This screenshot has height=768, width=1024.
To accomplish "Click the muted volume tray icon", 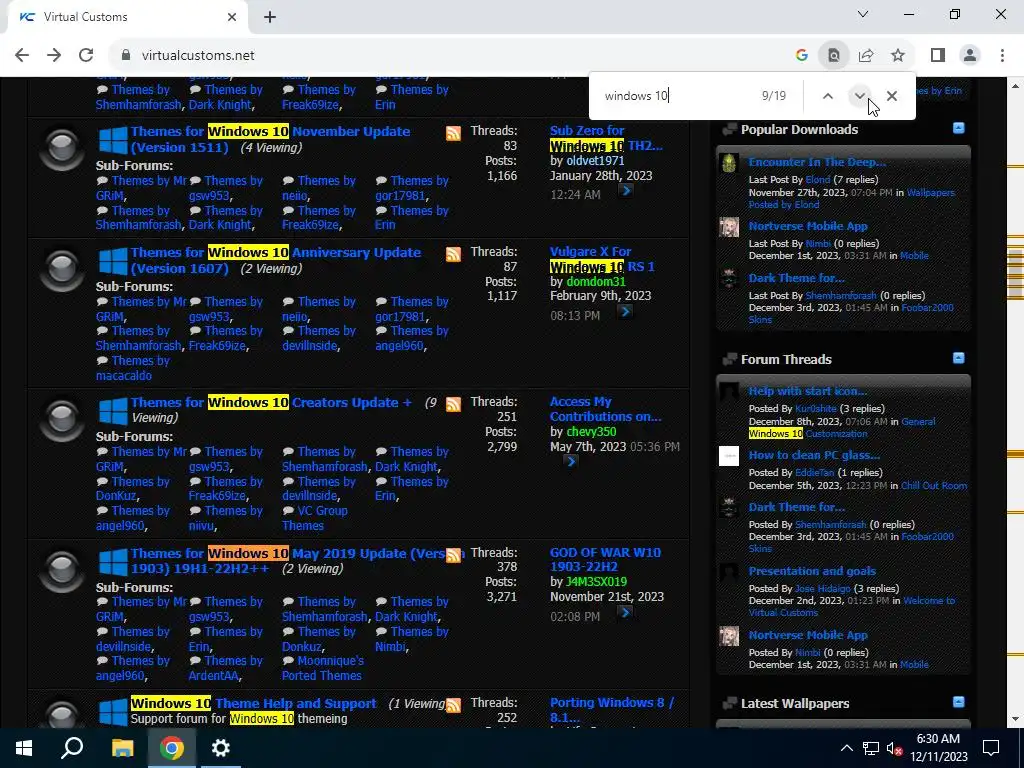I will [895, 748].
